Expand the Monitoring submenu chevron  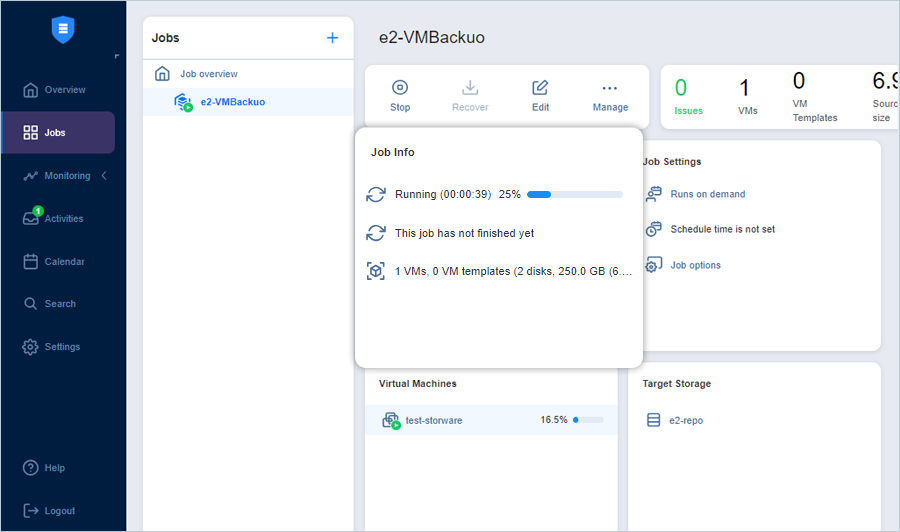click(104, 176)
